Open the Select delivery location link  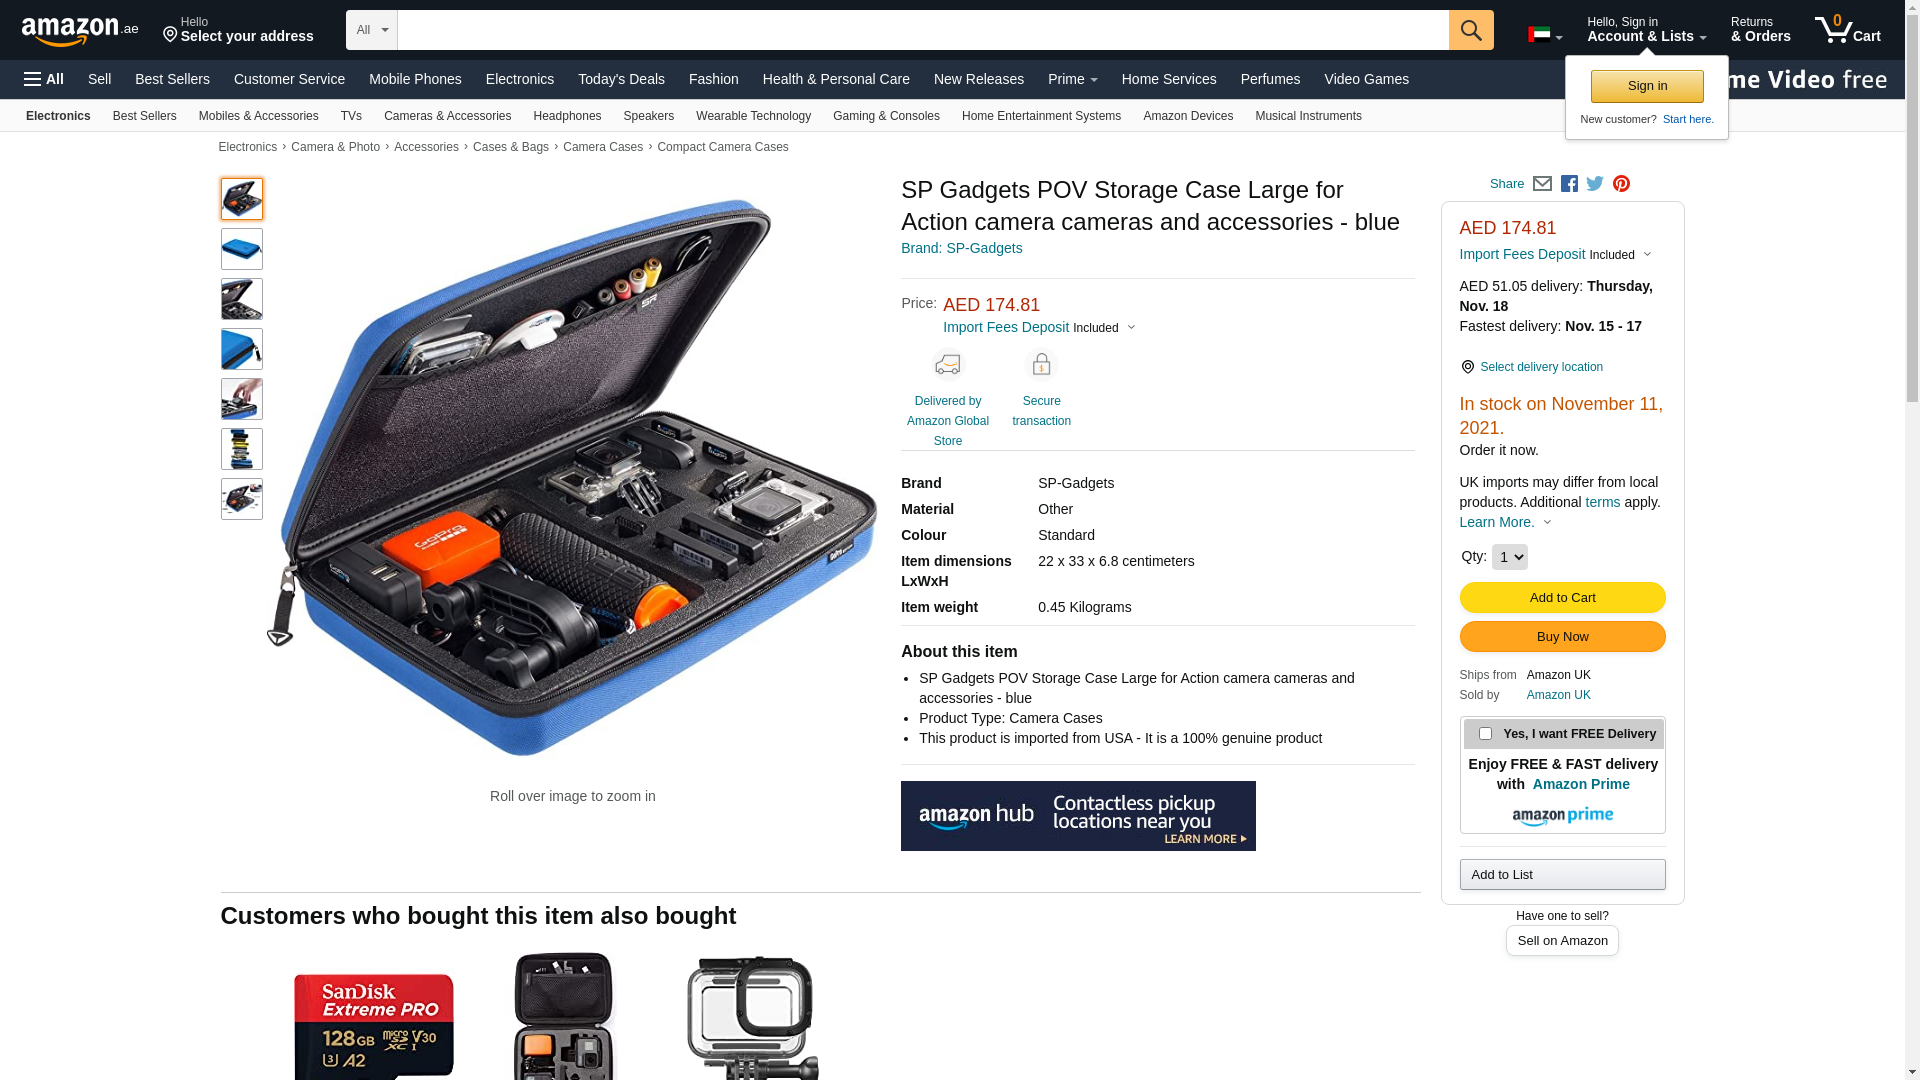(x=1541, y=367)
